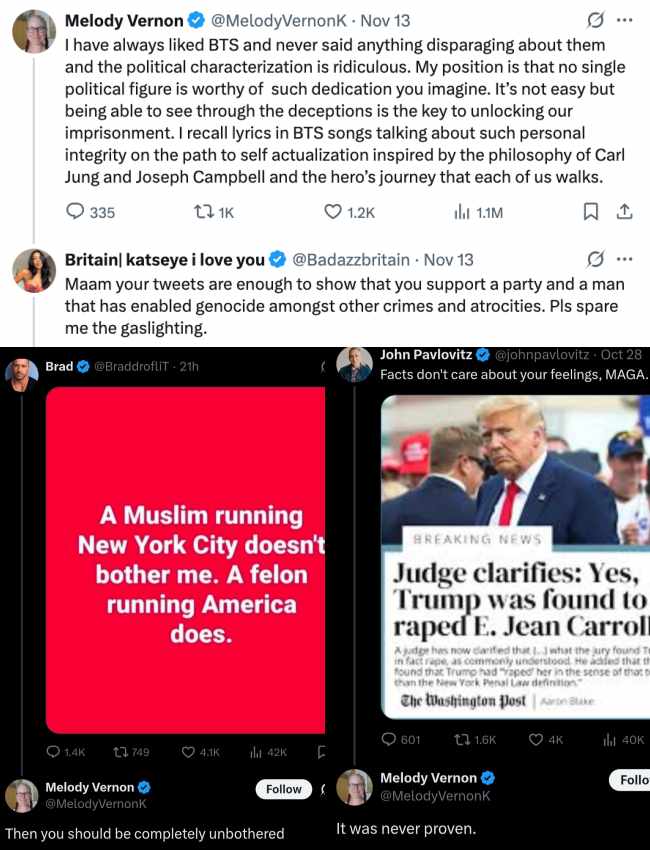Viewport: 650px width, 850px height.
Task: Open more options on Britain's reply
Action: 625,259
